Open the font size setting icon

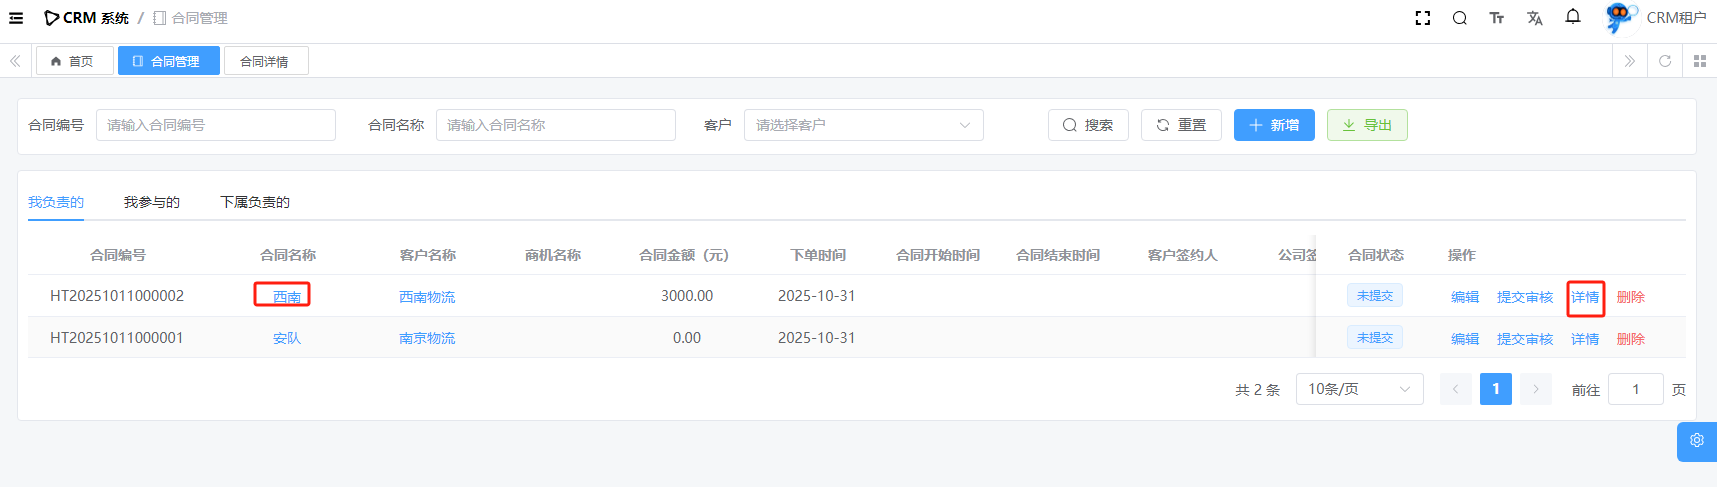(x=1497, y=18)
